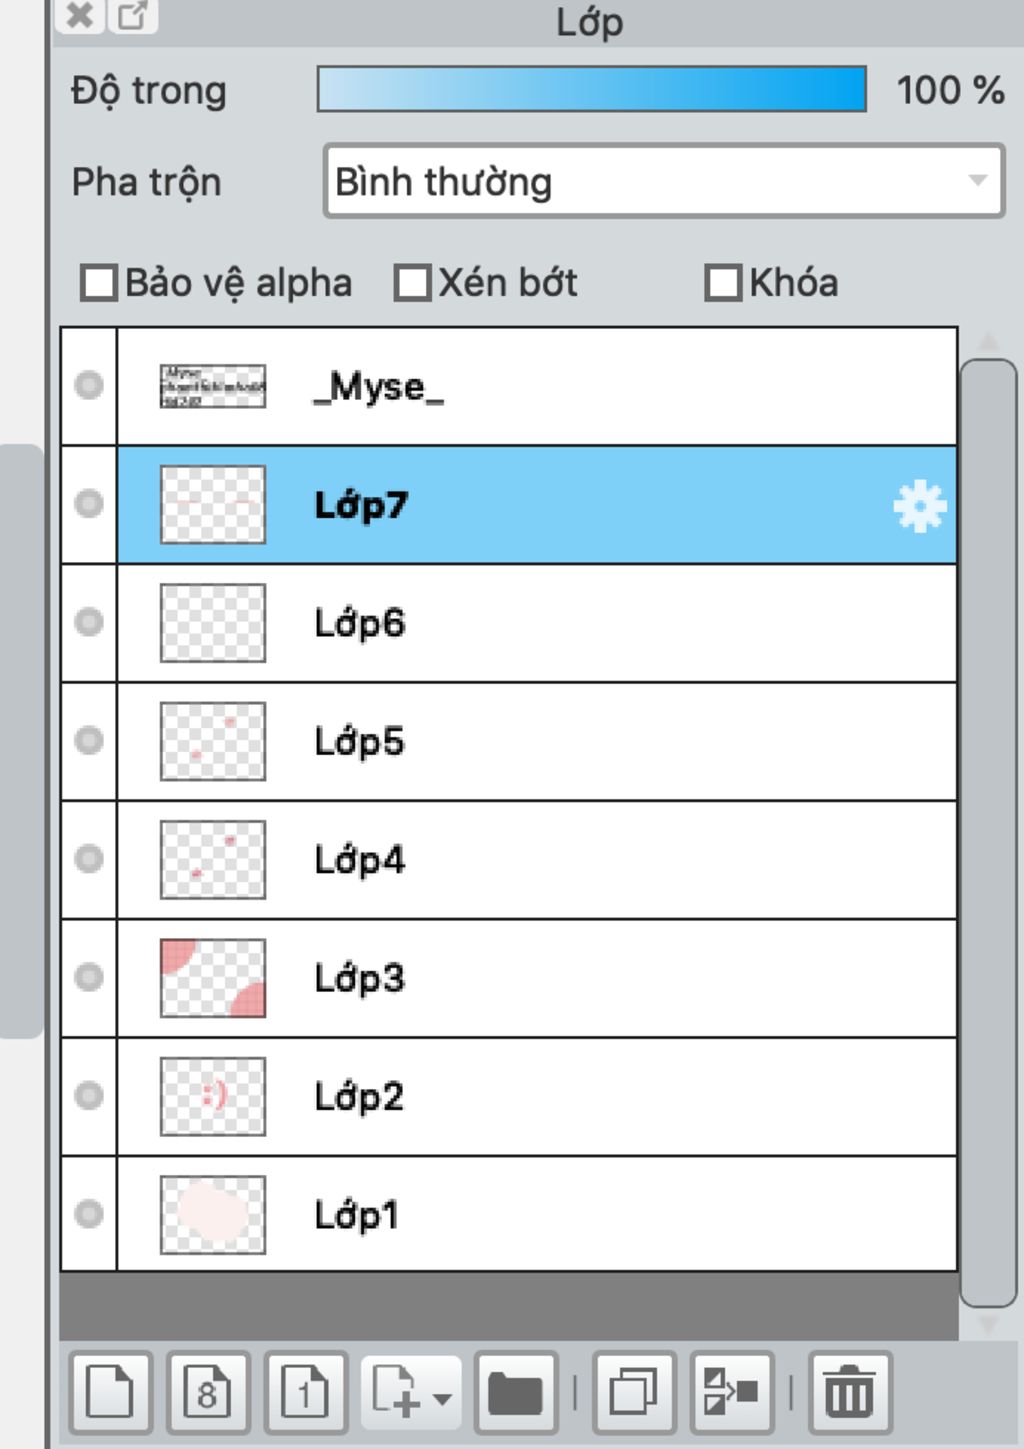Screen dimensions: 1024x1449
Task: Select the Lớp5 layer
Action: (537, 741)
